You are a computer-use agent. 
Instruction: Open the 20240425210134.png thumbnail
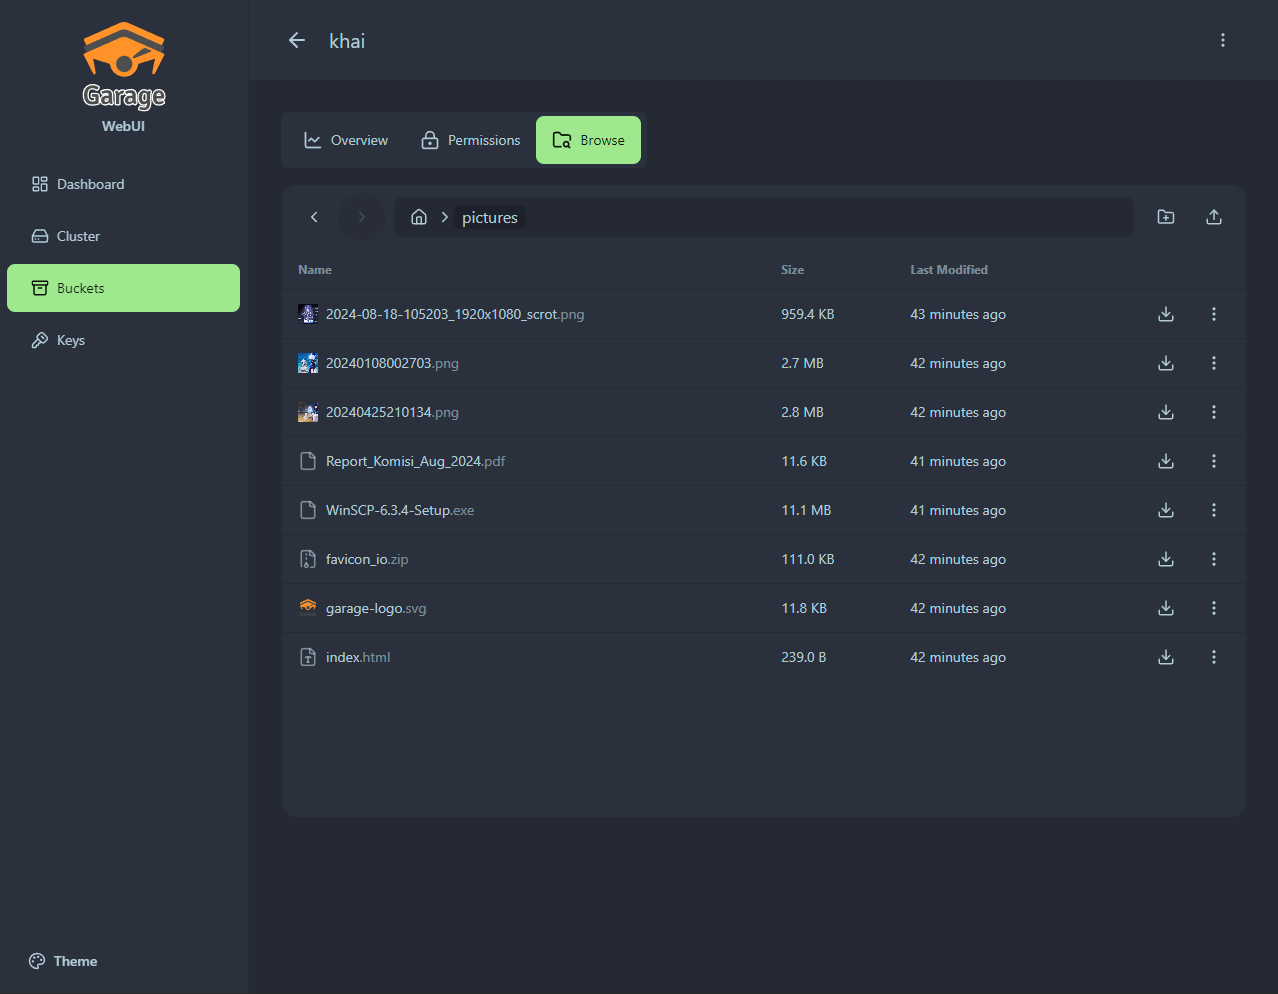click(308, 412)
